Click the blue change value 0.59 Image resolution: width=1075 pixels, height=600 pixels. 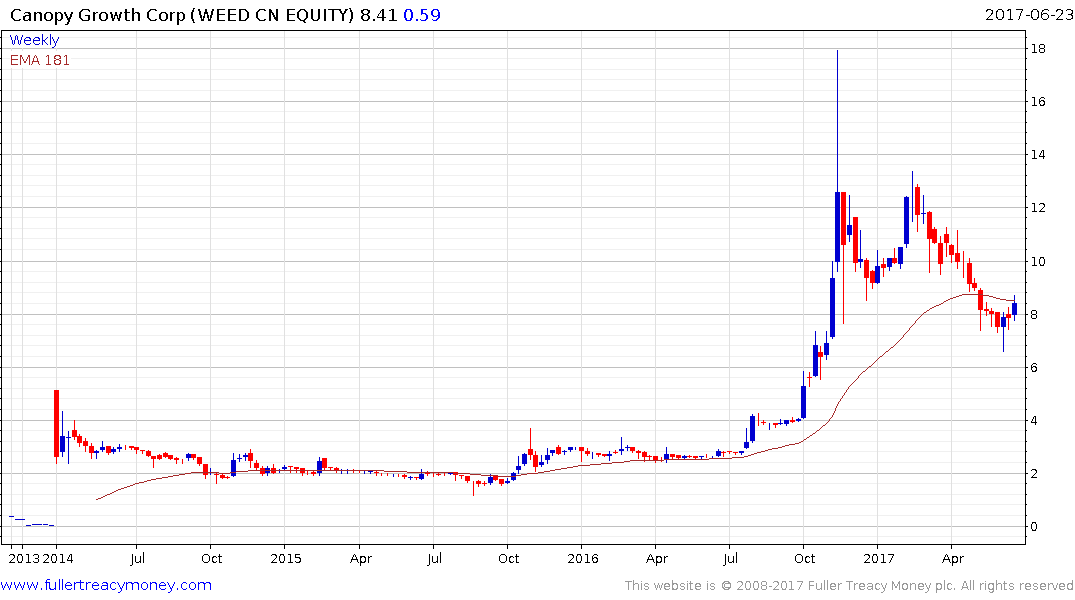(422, 14)
